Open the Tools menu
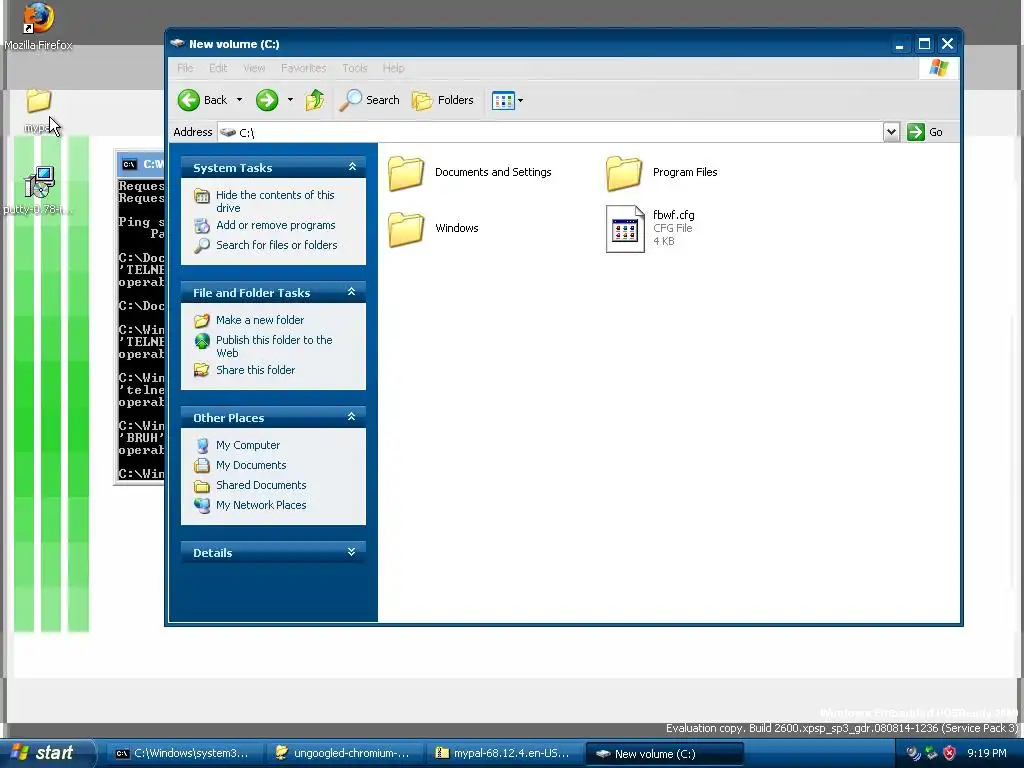 355,68
